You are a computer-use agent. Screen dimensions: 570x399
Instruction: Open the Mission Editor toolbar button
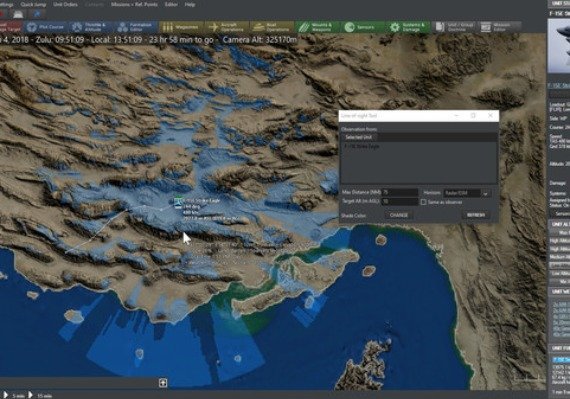(499, 27)
